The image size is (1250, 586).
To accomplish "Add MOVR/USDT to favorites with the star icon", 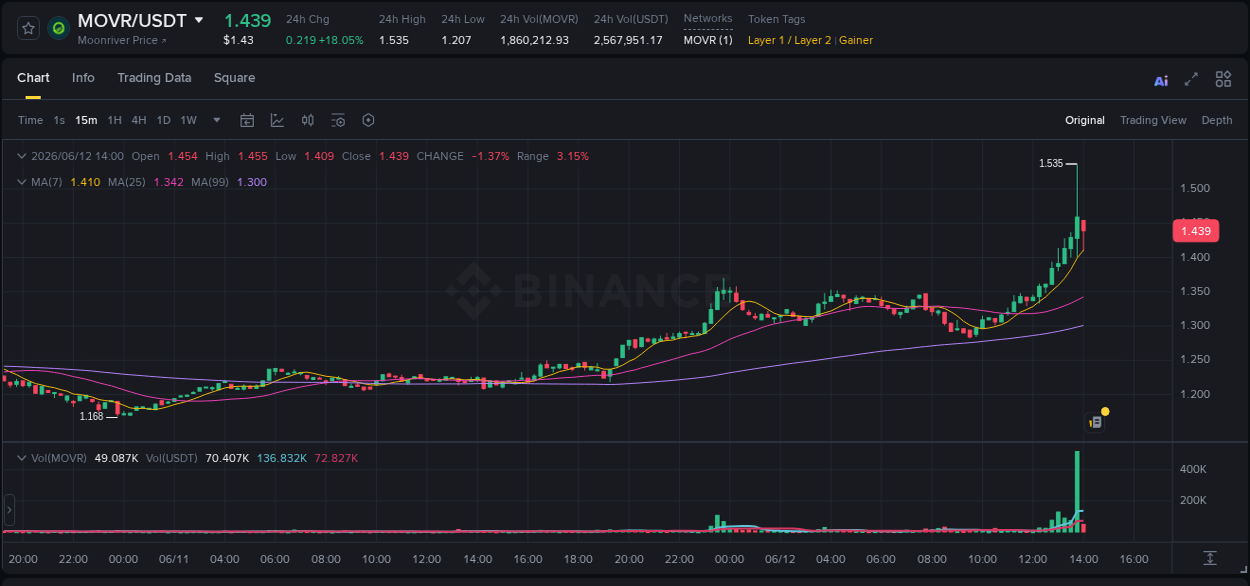I will coord(29,28).
